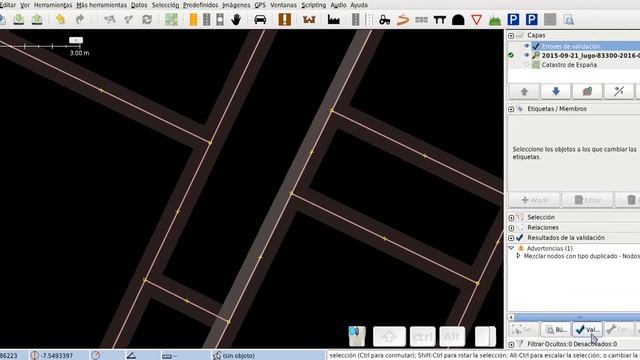Click the upload data toolbar icon
The image size is (640, 360).
(37, 20)
